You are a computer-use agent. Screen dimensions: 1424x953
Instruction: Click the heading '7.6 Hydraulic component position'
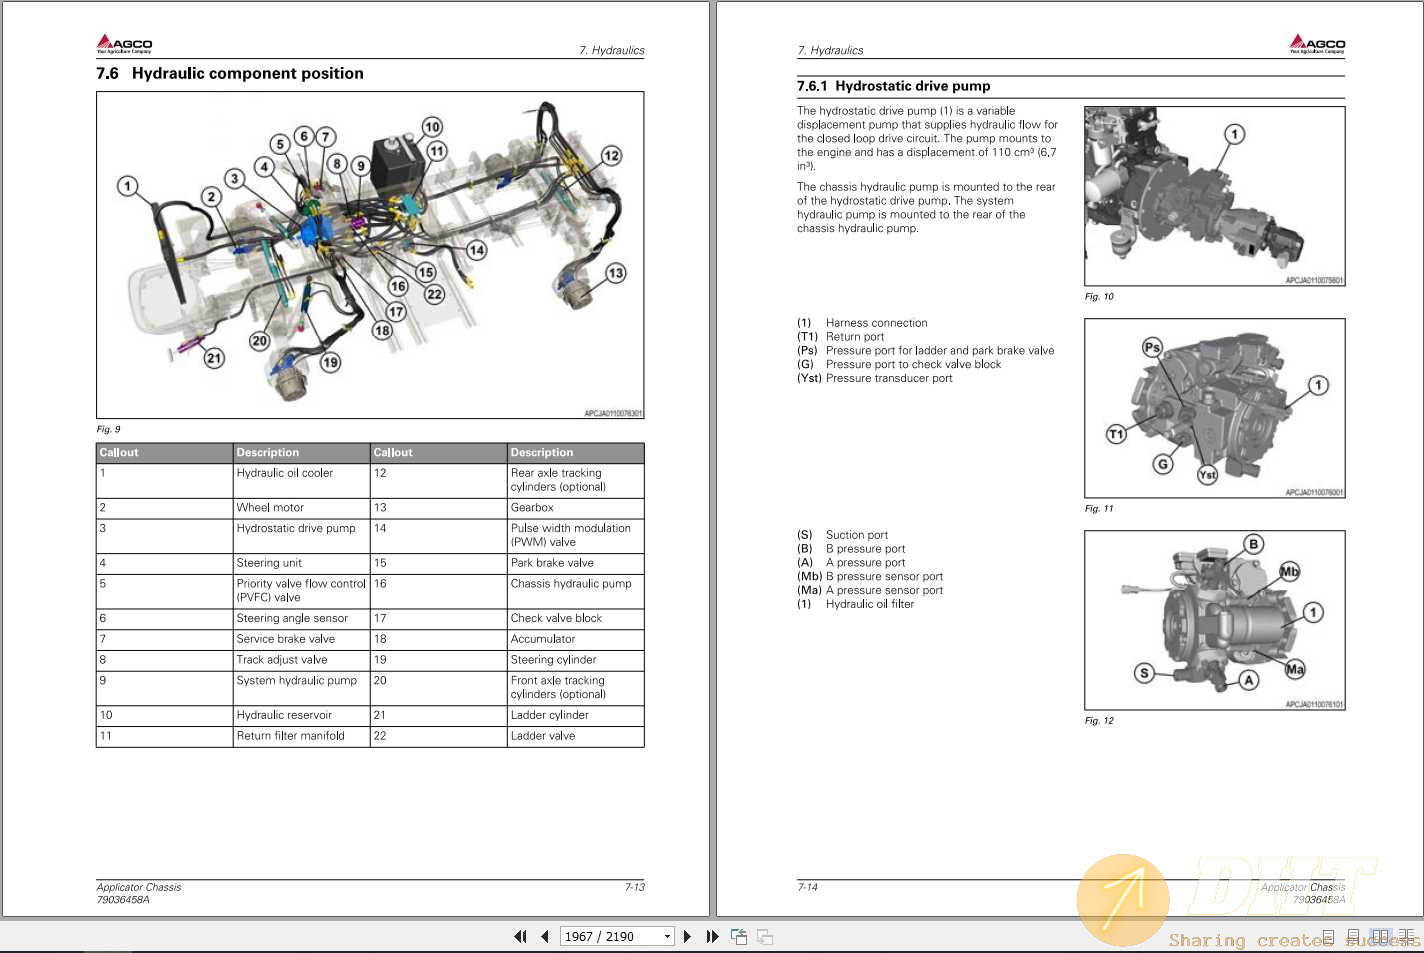(230, 73)
